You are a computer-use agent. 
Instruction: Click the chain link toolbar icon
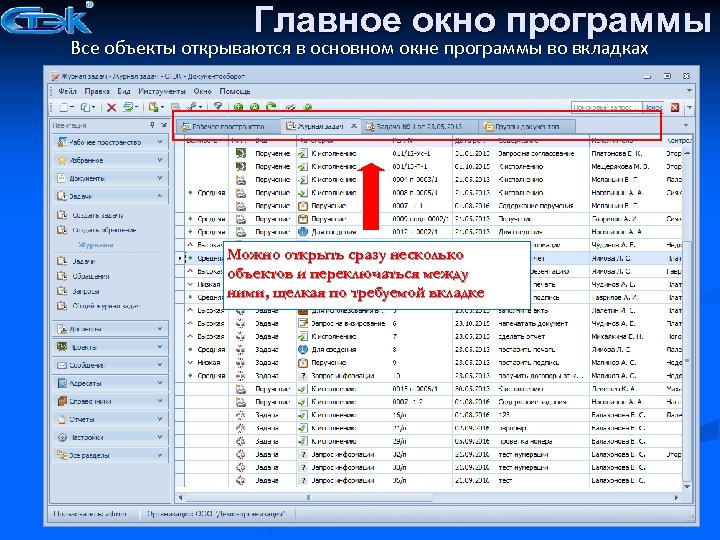point(290,107)
